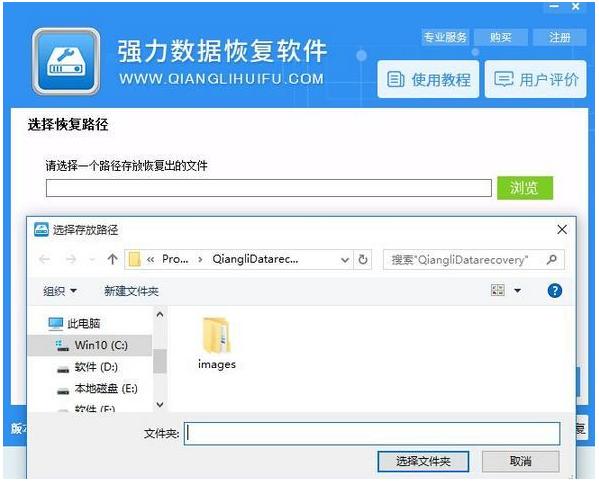Click the this-PC monitor icon
This screenshot has width=599, height=482.
click(56, 324)
